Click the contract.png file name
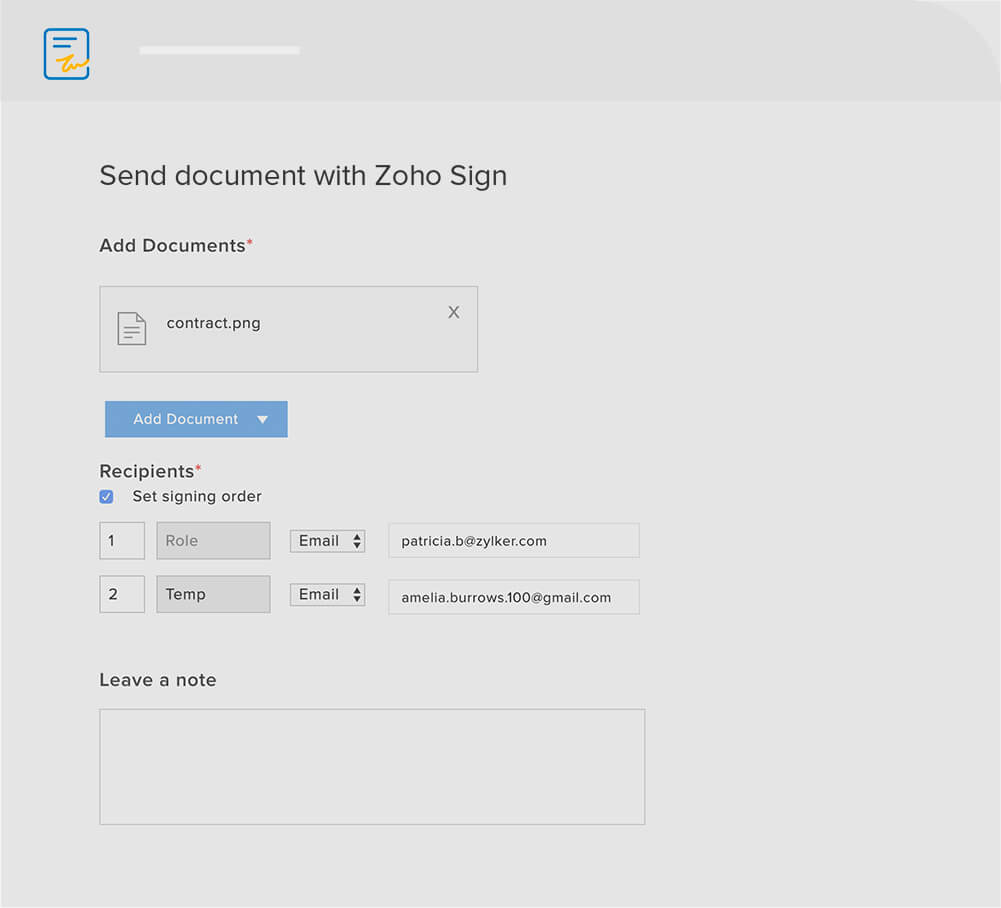Screen dimensions: 1001x908 [213, 323]
